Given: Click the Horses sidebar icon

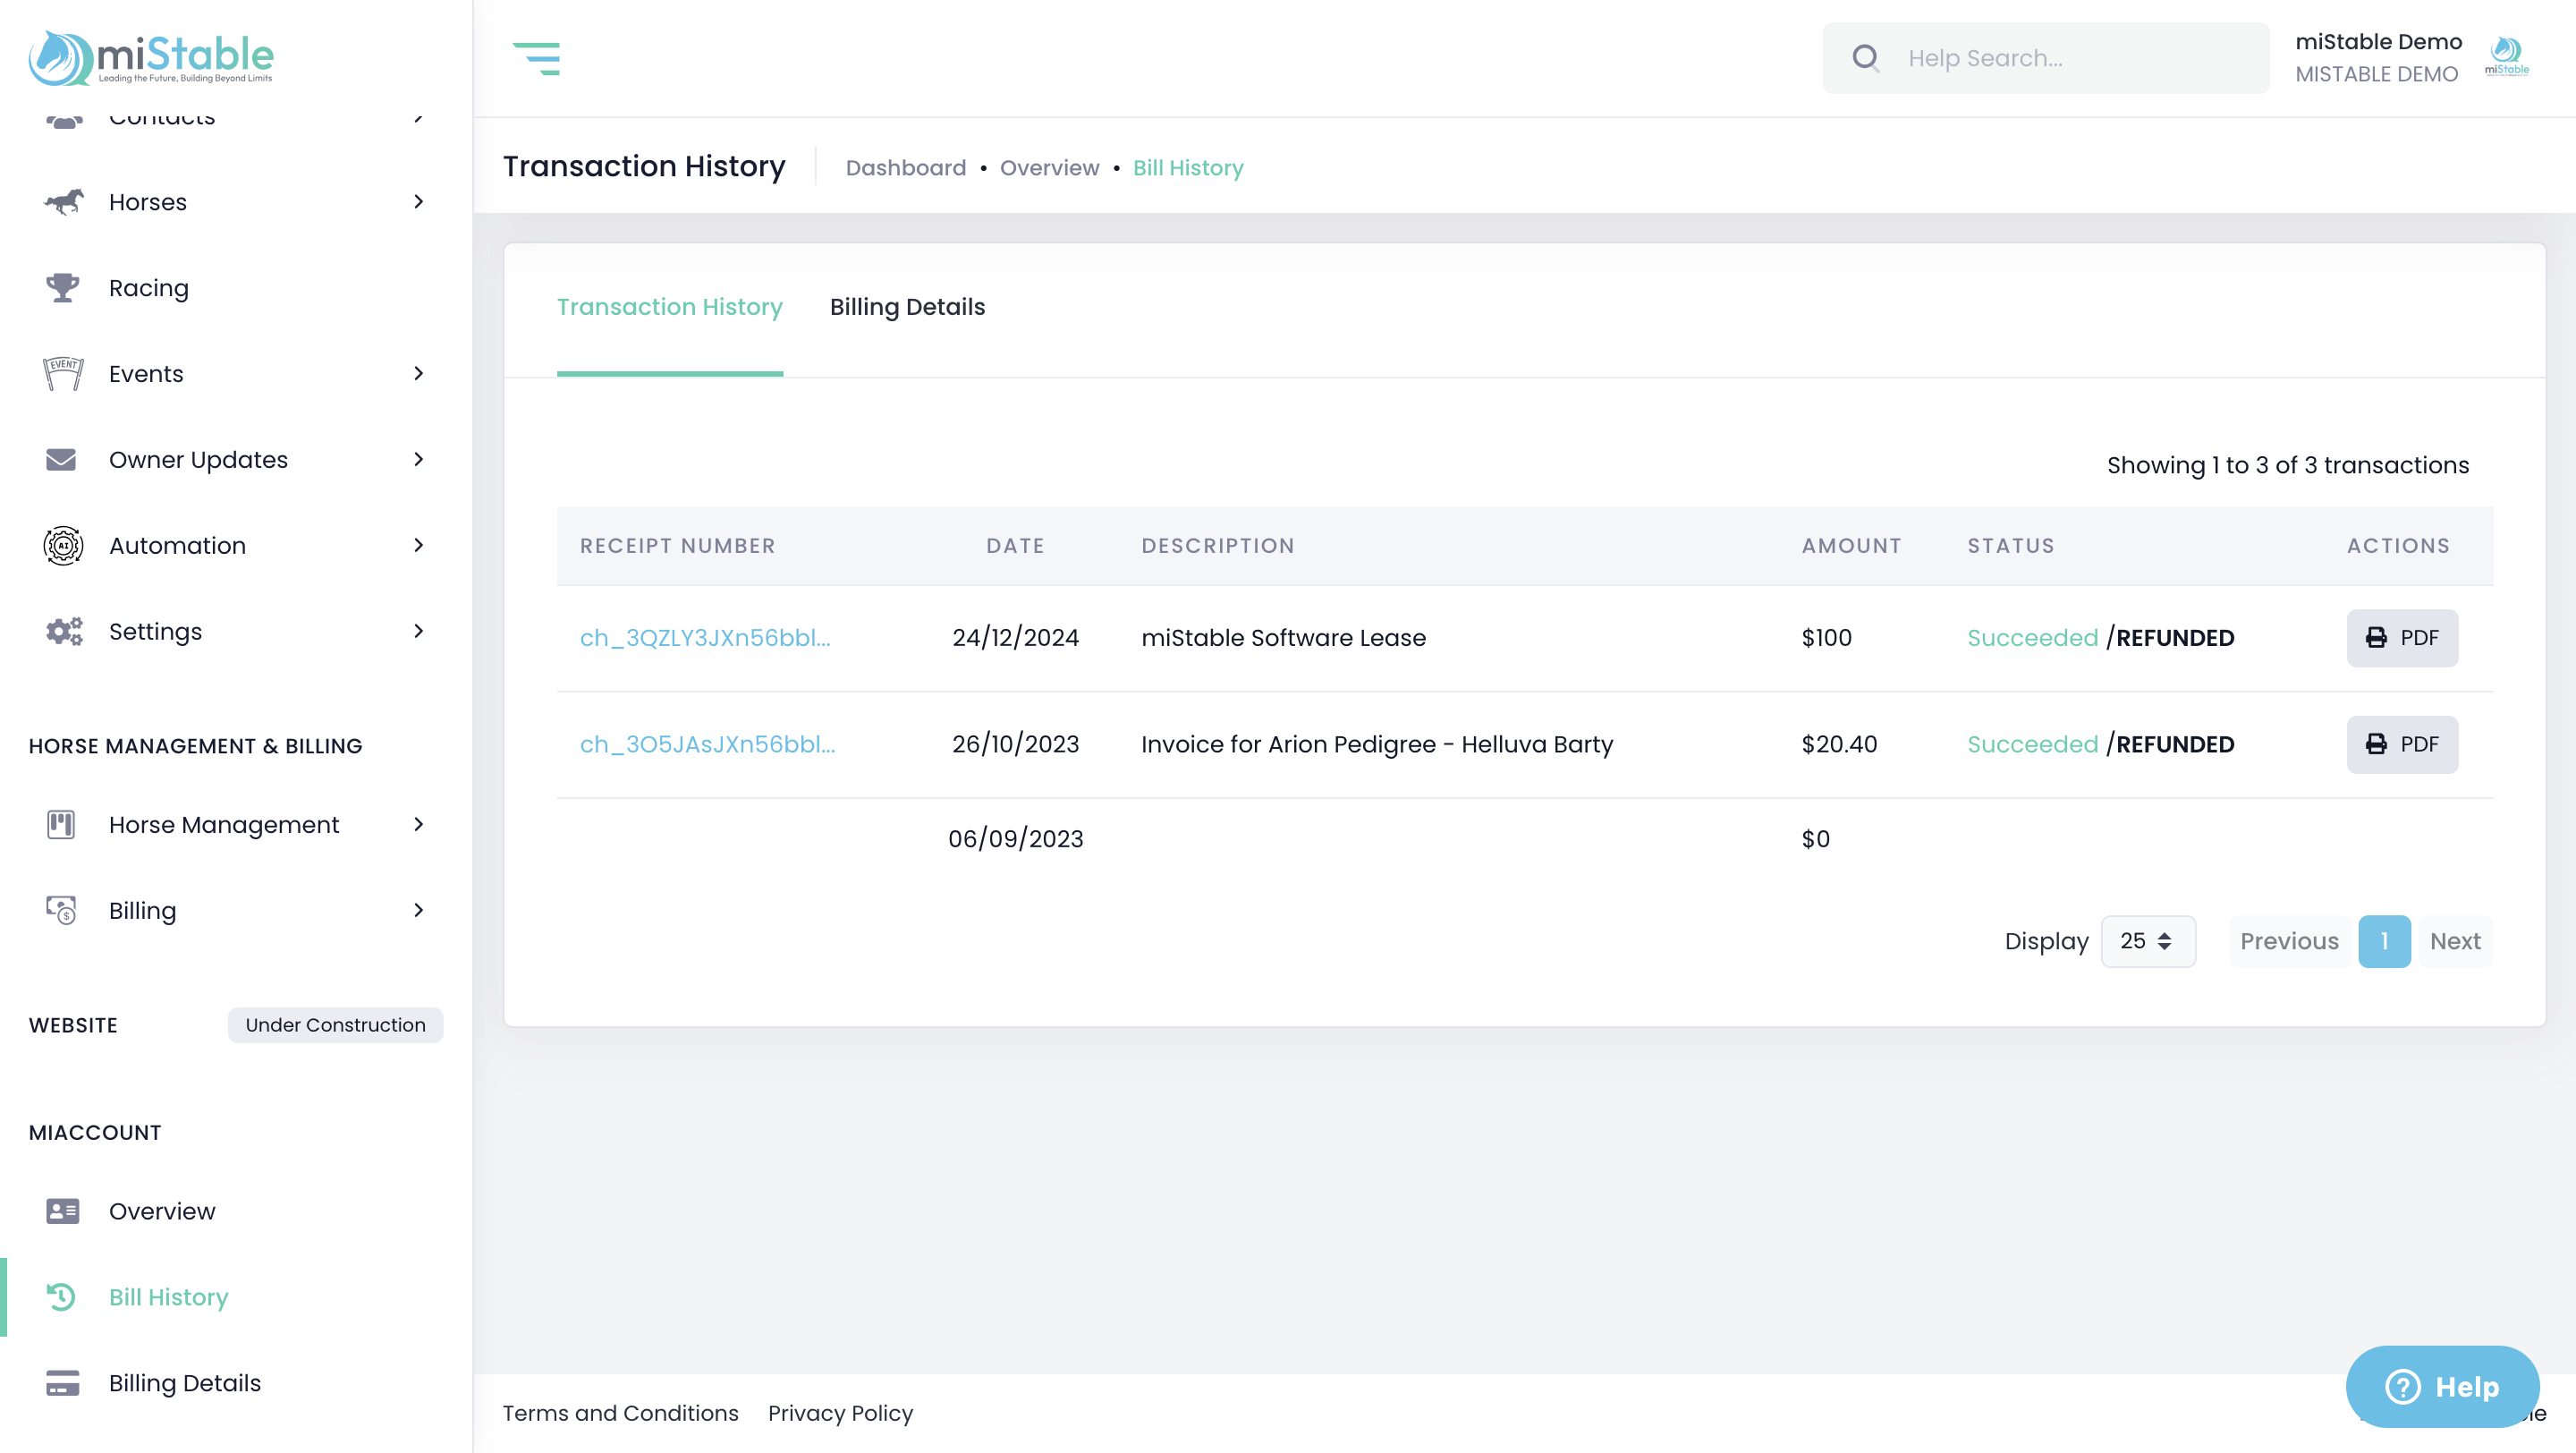Looking at the screenshot, I should 63,202.
